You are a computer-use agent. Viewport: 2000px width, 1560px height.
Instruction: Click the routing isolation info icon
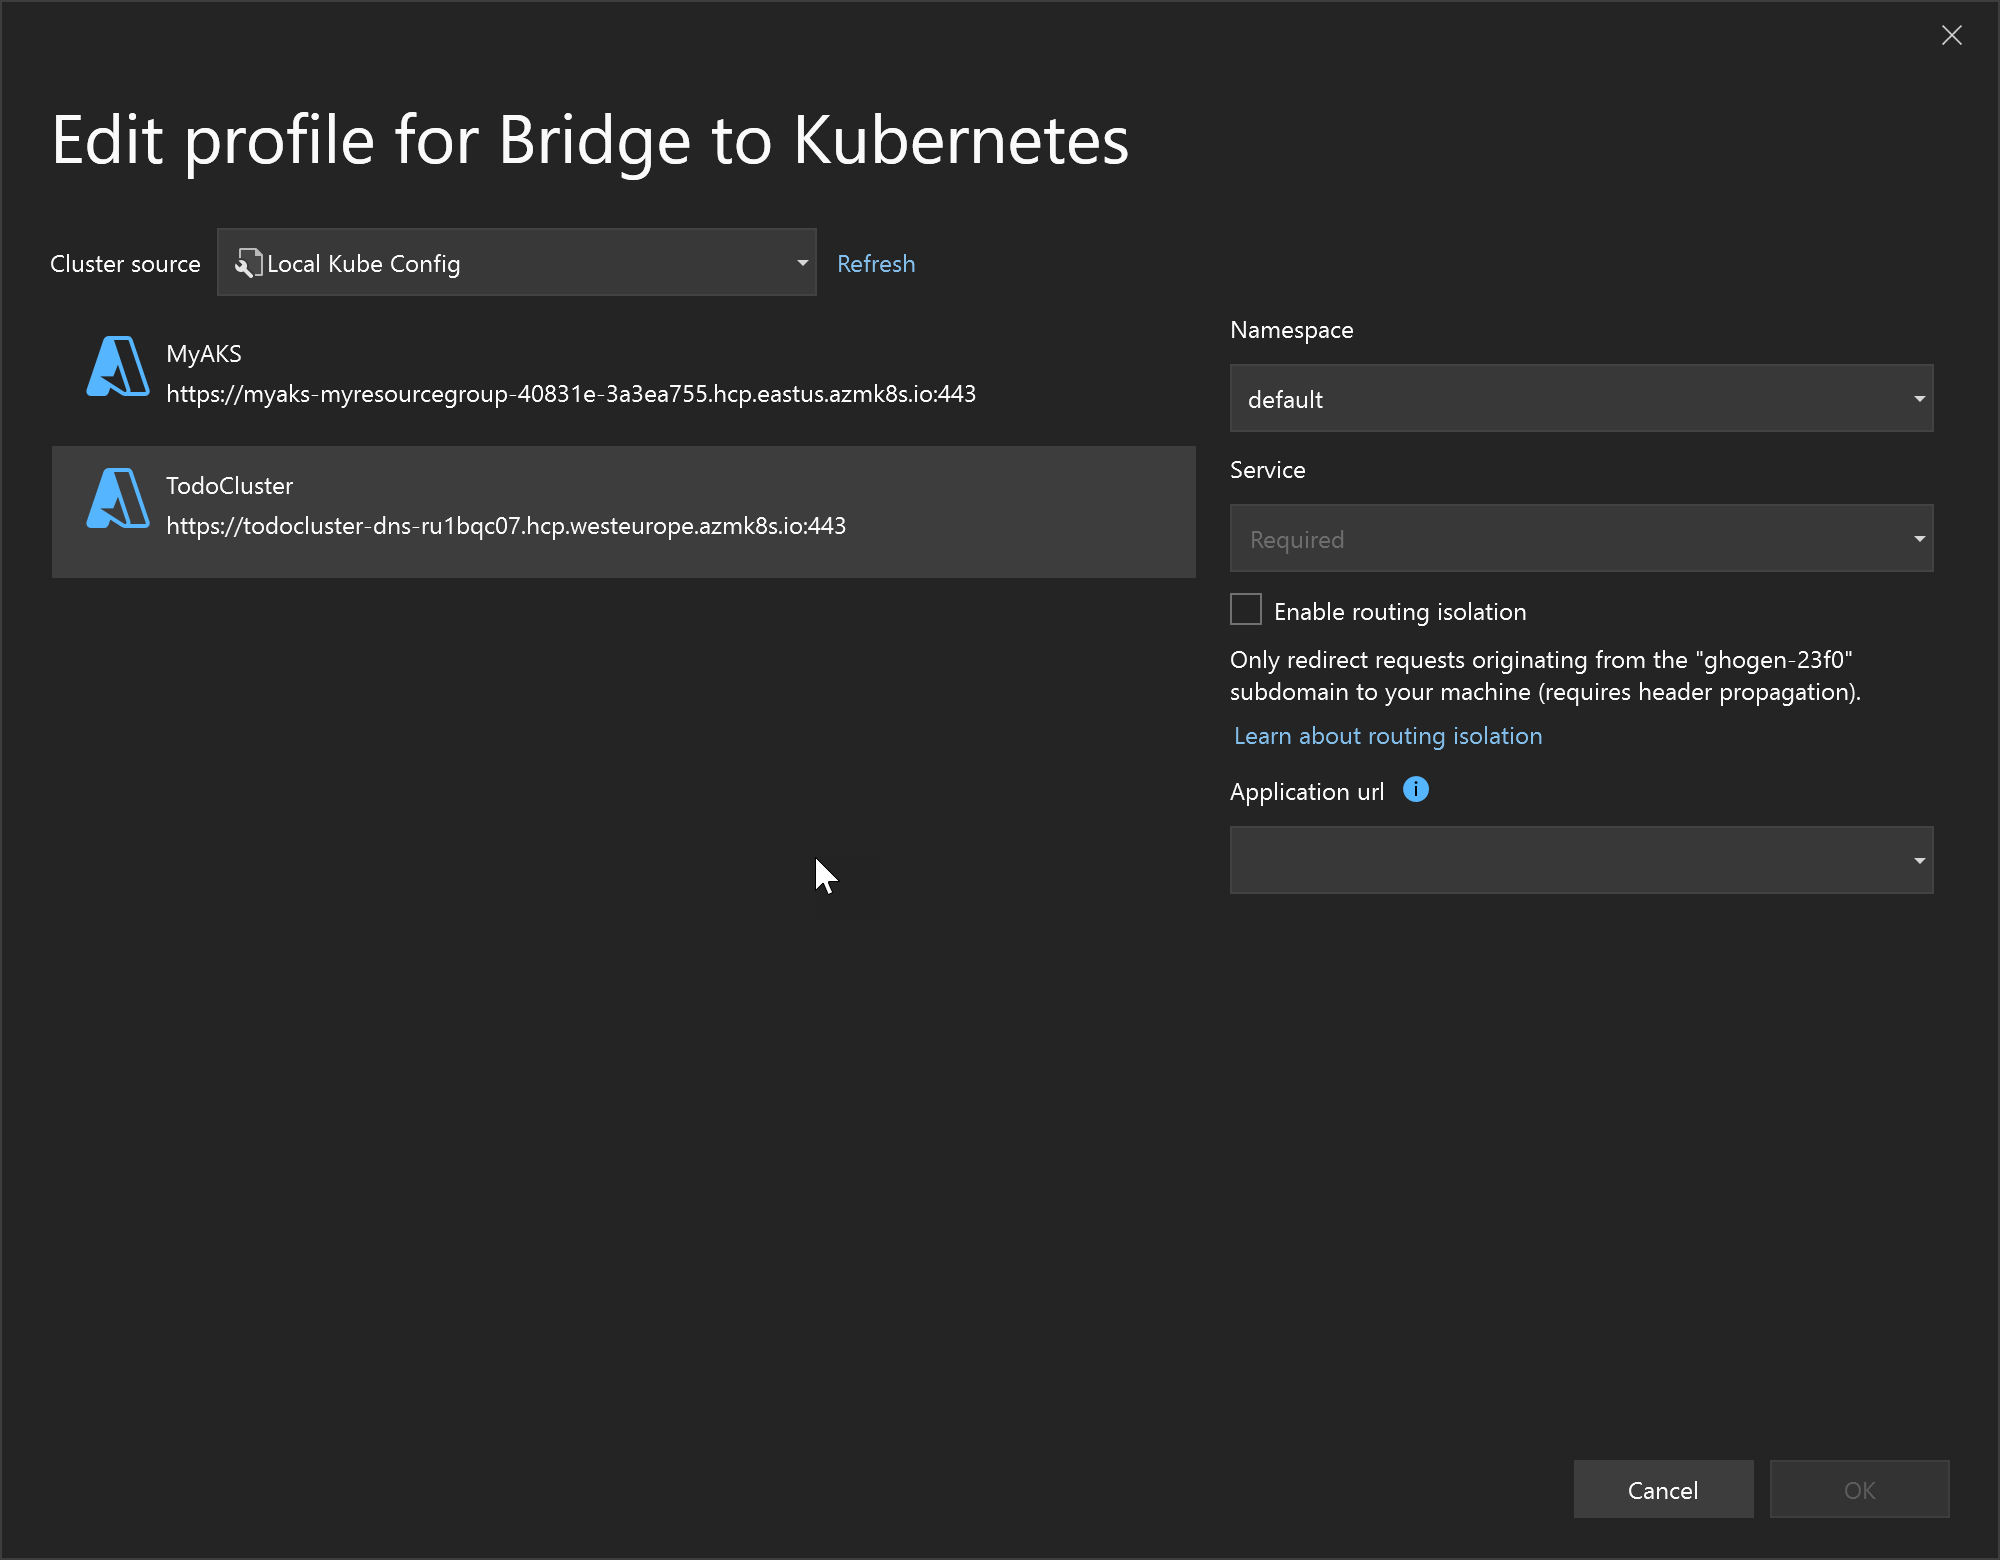[x=1412, y=791]
